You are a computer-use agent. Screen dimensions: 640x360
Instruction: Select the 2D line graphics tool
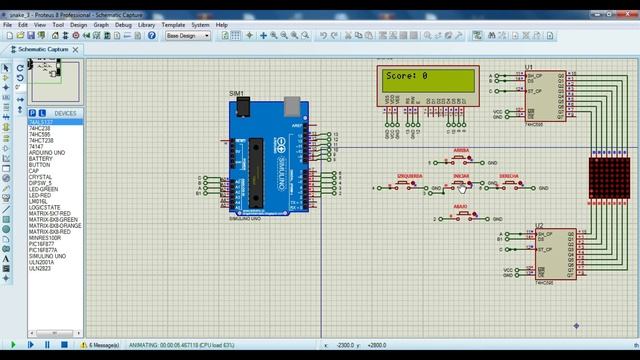tap(6, 209)
